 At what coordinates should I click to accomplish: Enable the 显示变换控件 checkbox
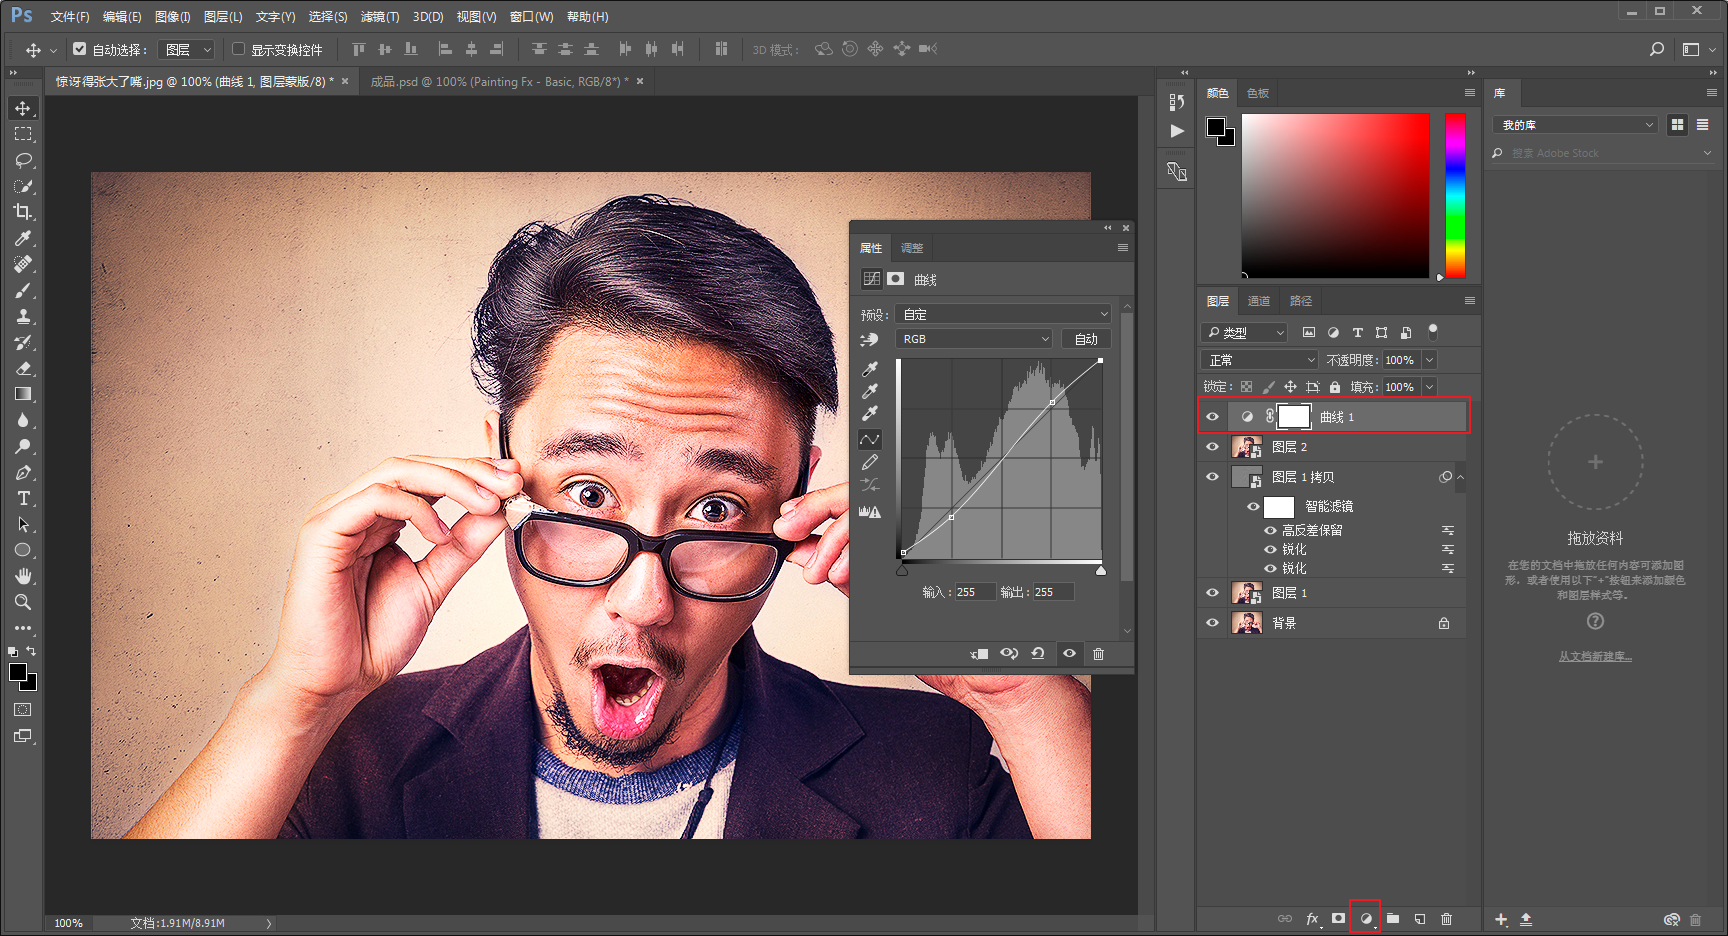pos(239,49)
